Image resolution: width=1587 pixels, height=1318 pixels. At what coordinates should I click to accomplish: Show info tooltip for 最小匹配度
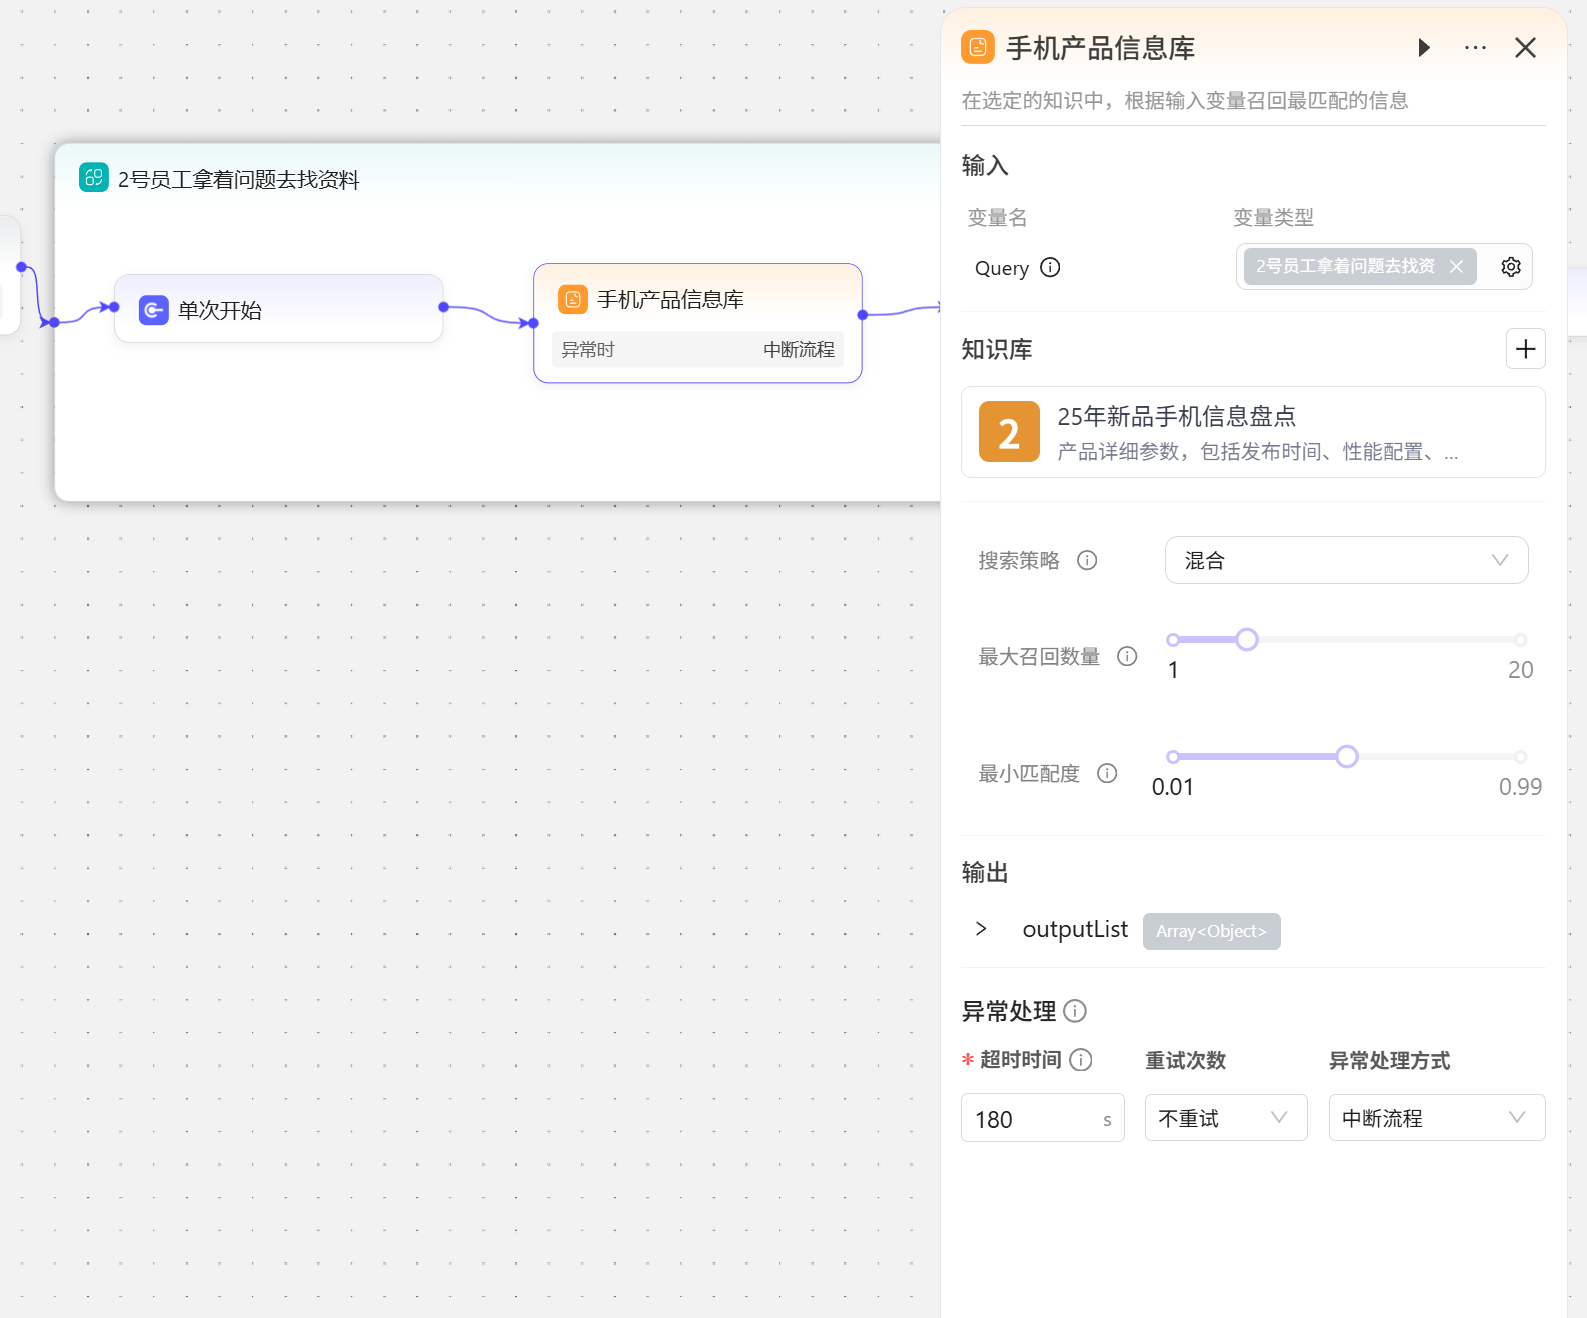[x=1107, y=773]
